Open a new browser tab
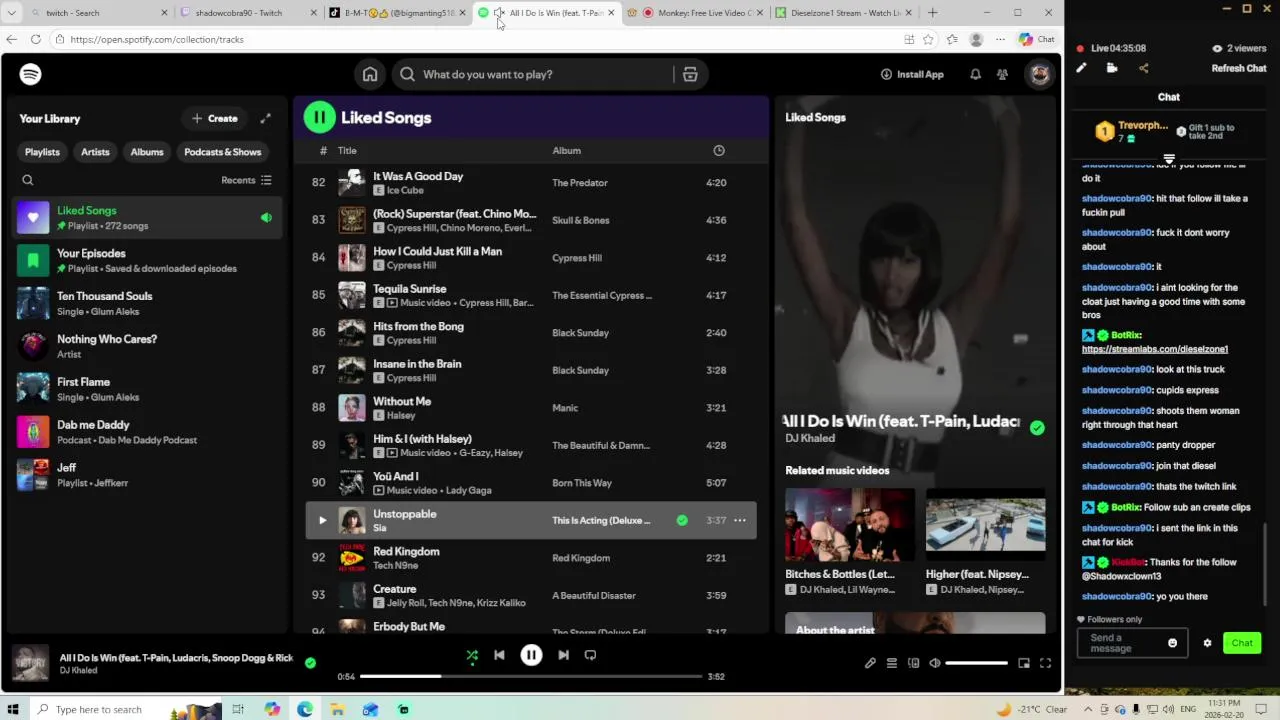1280x720 pixels. click(x=932, y=13)
